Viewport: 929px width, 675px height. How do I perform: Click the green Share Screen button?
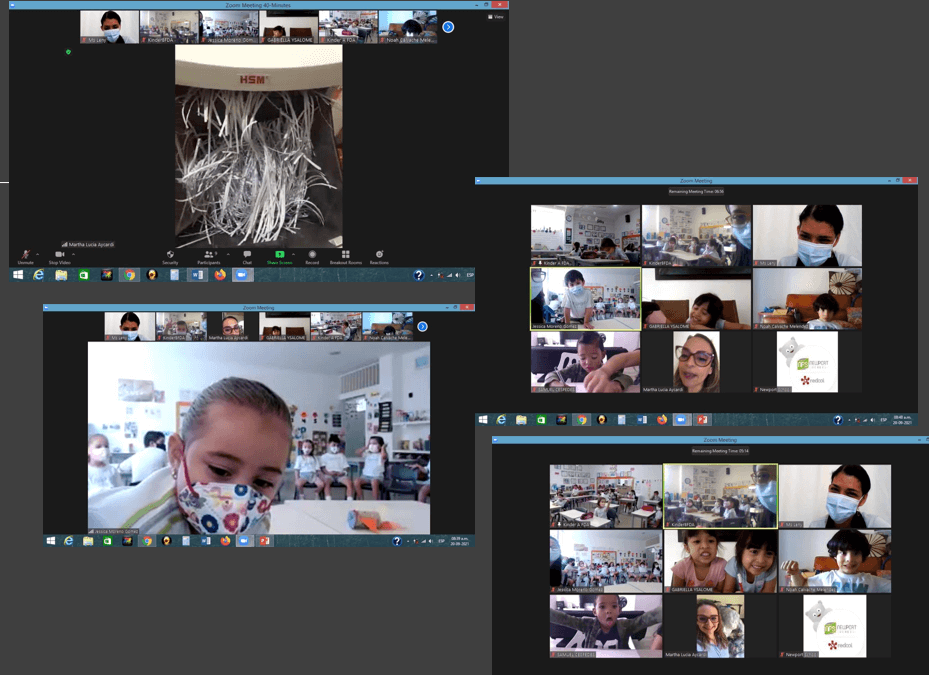pos(280,256)
